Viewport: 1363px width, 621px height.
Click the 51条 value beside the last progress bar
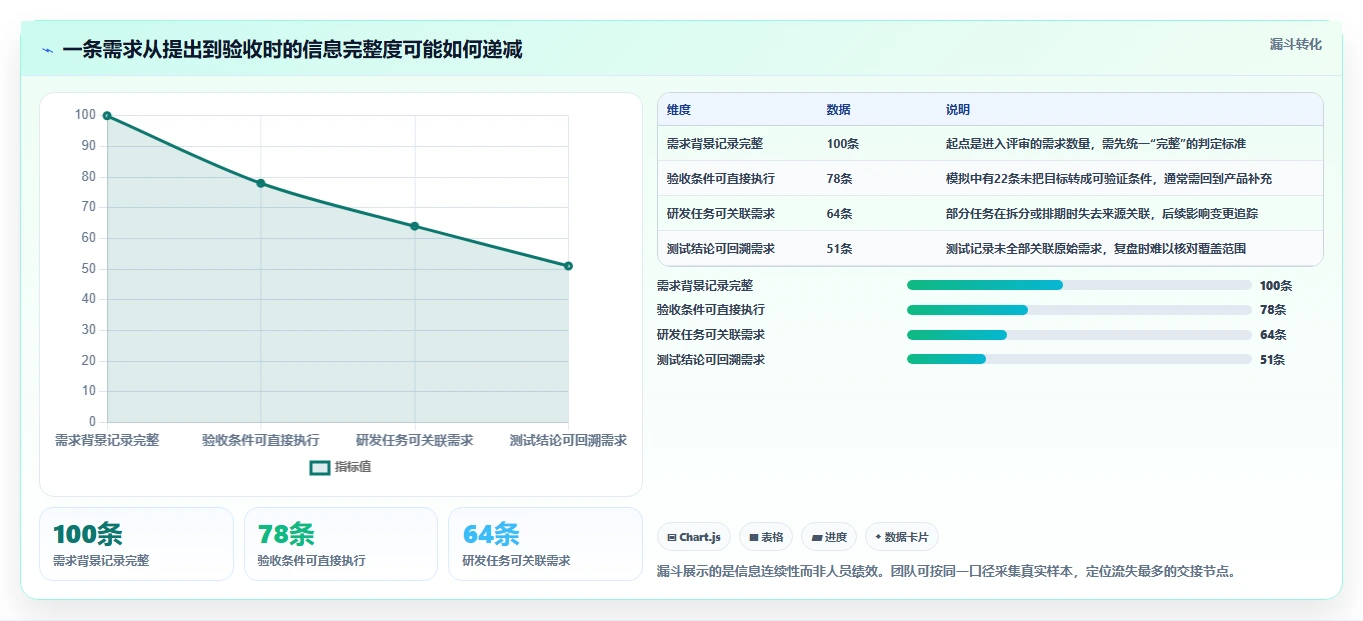[x=1273, y=360]
